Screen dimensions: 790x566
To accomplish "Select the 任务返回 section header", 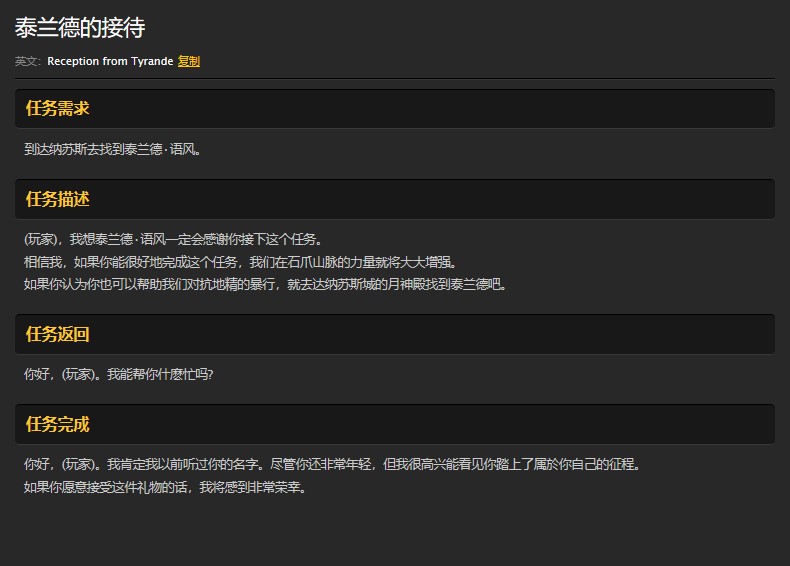I will coord(58,334).
